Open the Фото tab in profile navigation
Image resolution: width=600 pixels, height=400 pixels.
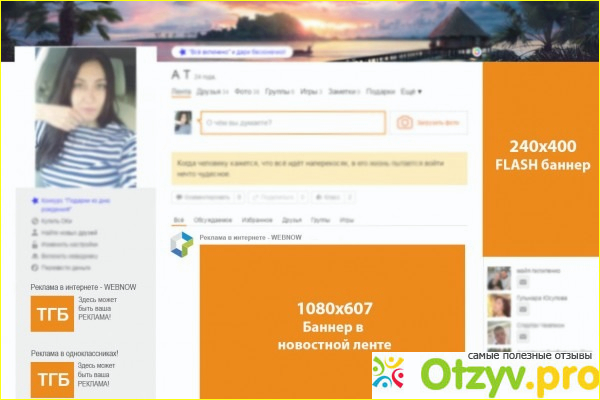pyautogui.click(x=244, y=92)
